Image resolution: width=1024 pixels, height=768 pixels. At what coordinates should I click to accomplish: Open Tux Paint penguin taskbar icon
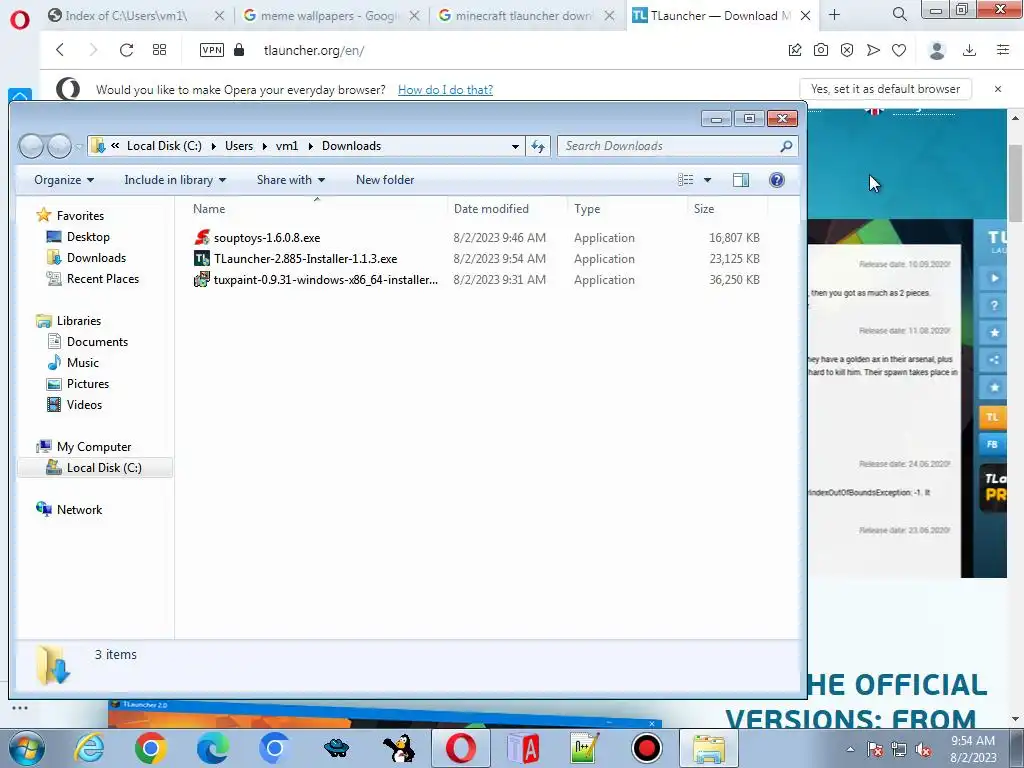tap(398, 748)
